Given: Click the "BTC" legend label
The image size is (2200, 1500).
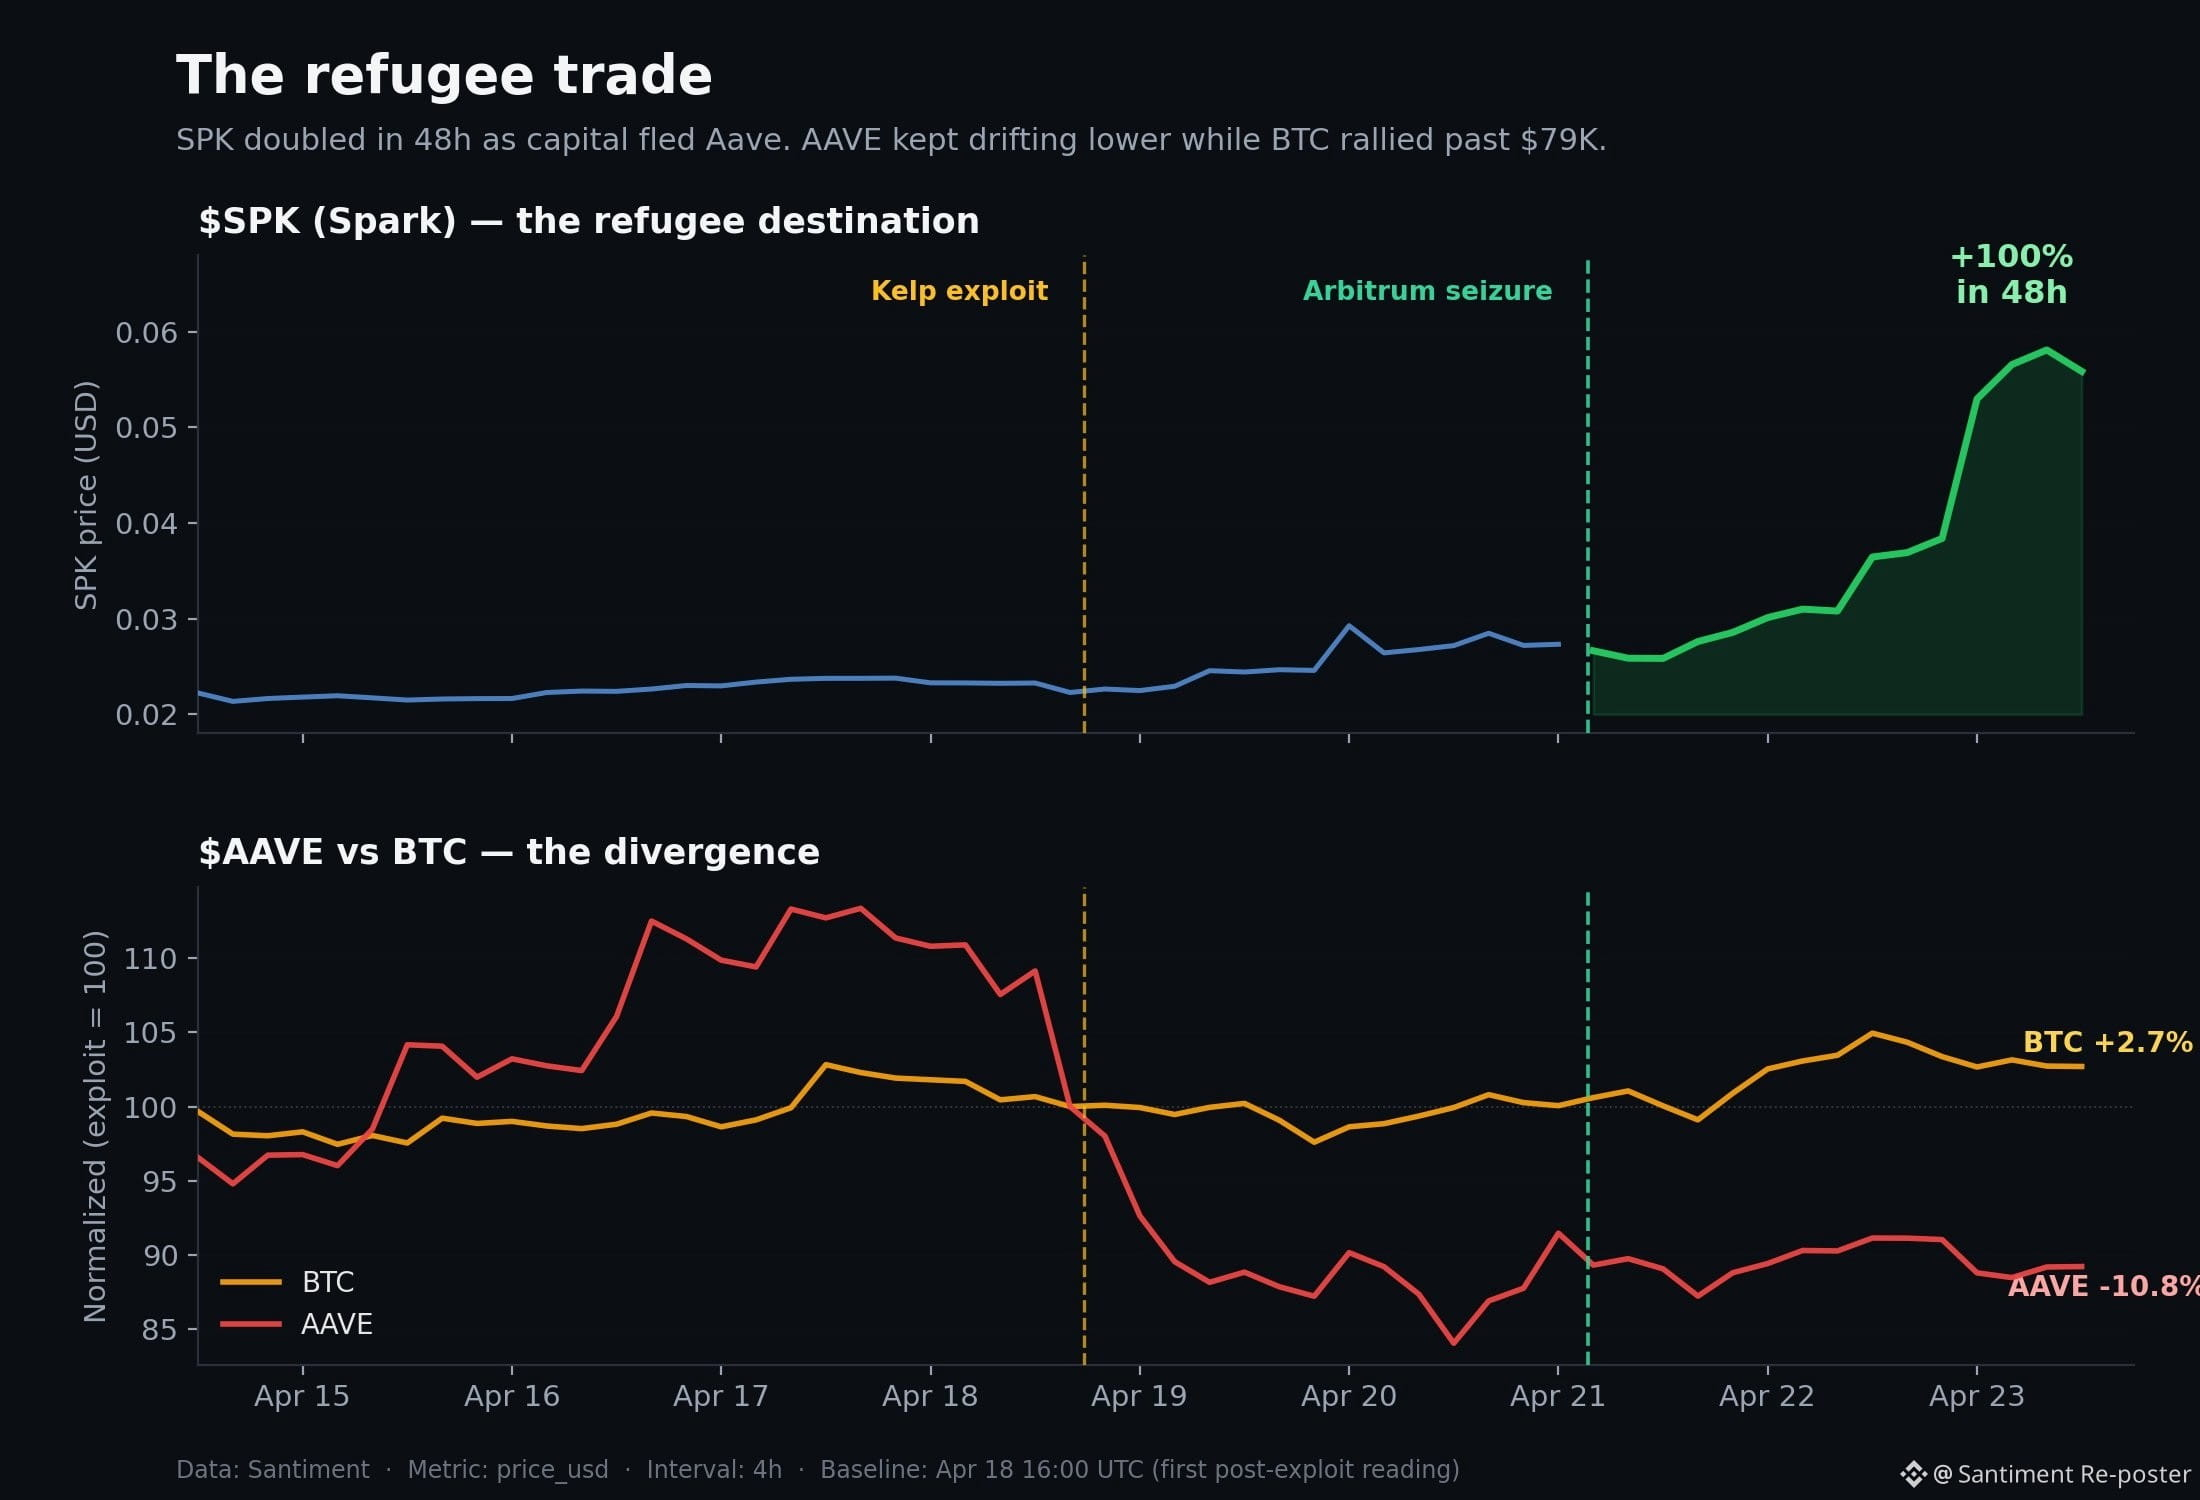Looking at the screenshot, I should (x=328, y=1282).
